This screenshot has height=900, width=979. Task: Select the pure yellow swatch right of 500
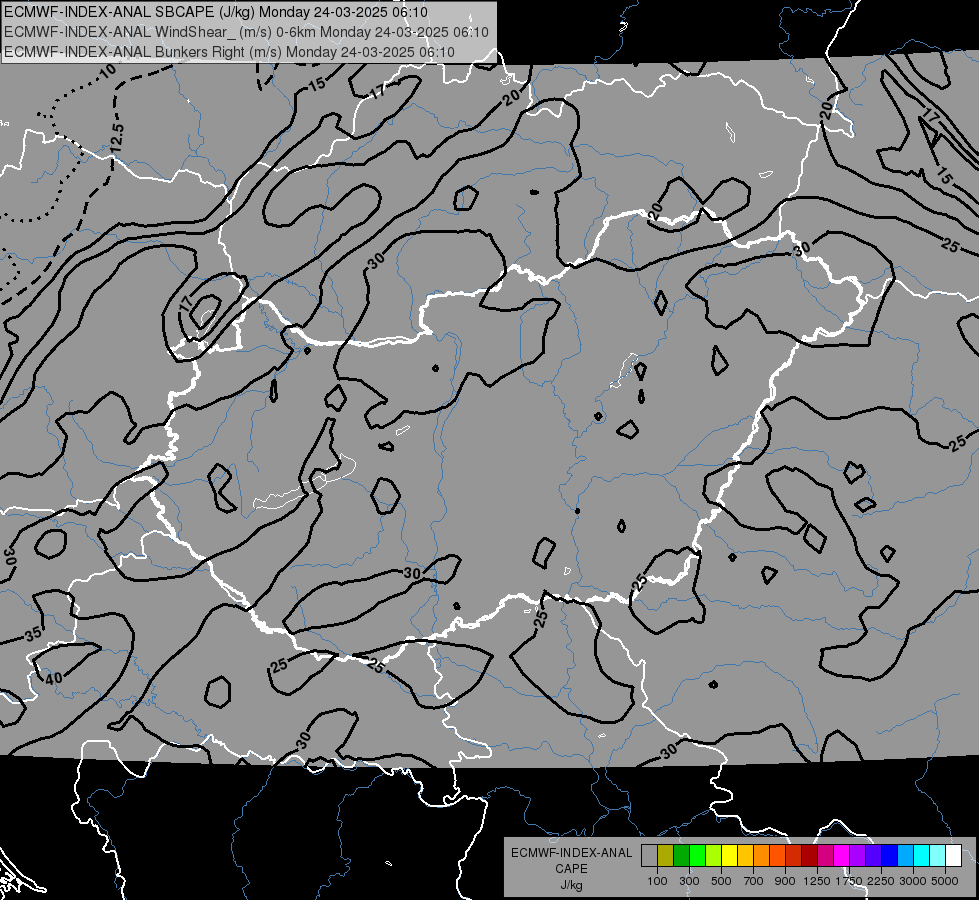click(729, 855)
